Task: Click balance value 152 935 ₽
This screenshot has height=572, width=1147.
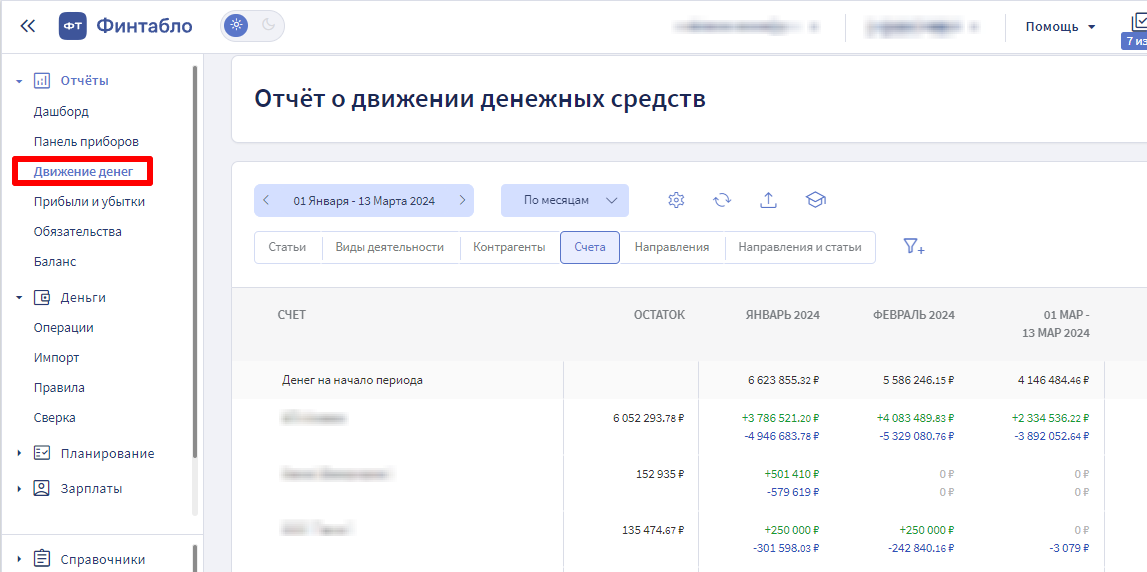Action: pos(661,474)
